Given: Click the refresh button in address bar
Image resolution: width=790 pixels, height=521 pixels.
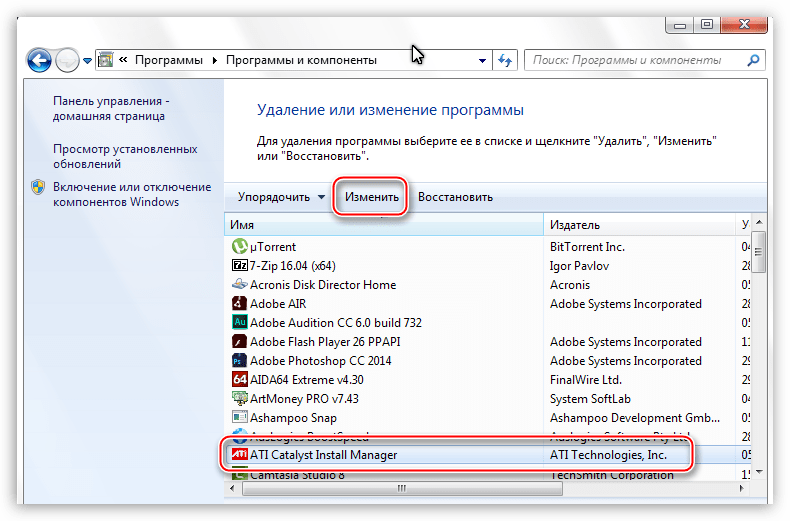Looking at the screenshot, I should pos(505,60).
